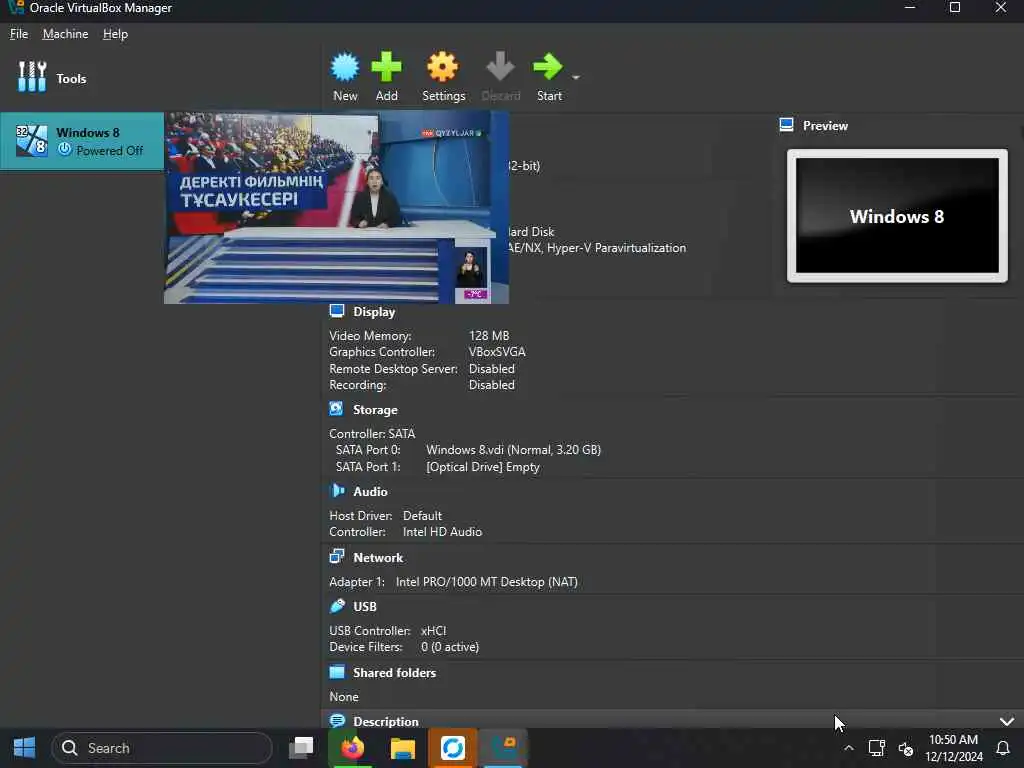This screenshot has height=768, width=1024.
Task: Click the Network section icon
Action: point(337,556)
